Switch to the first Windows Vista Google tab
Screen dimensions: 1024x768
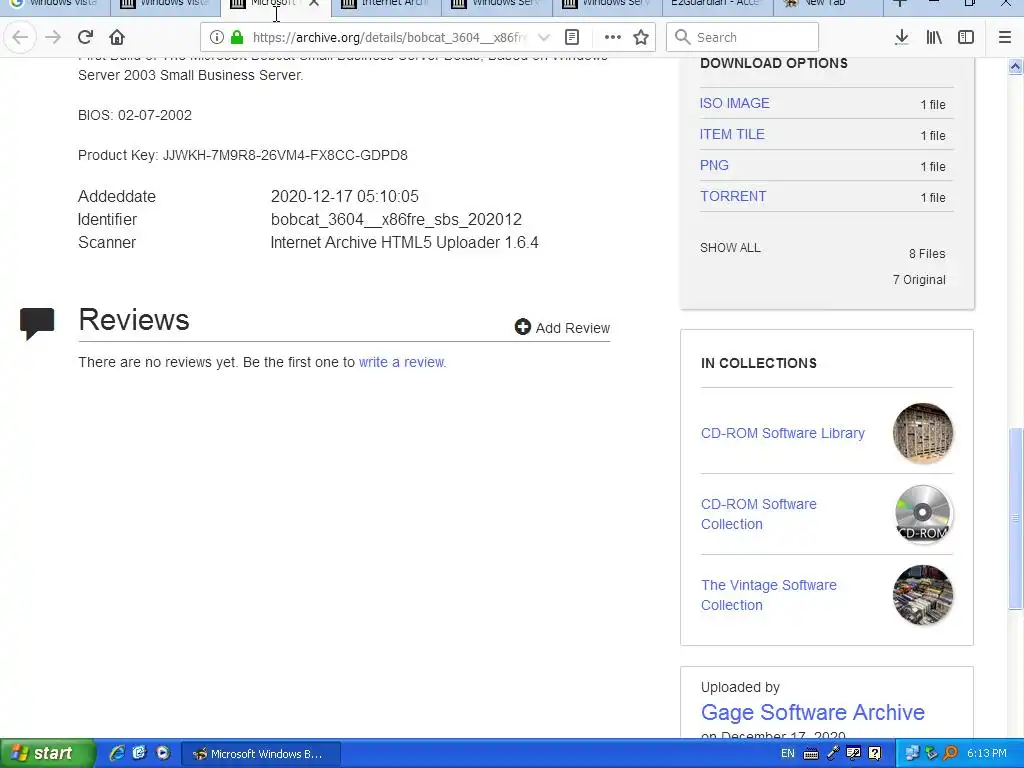(55, 4)
